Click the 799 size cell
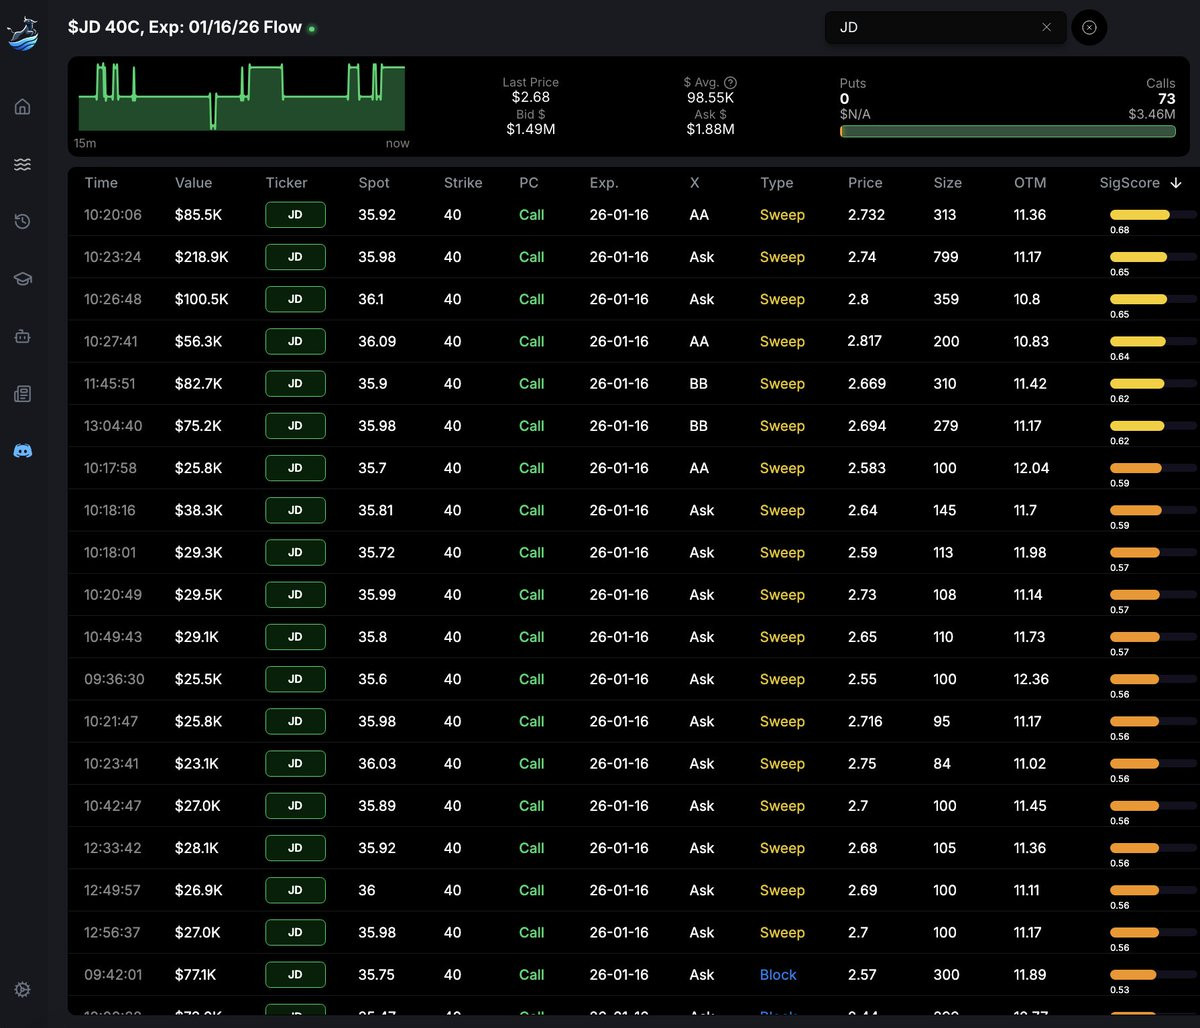 945,257
